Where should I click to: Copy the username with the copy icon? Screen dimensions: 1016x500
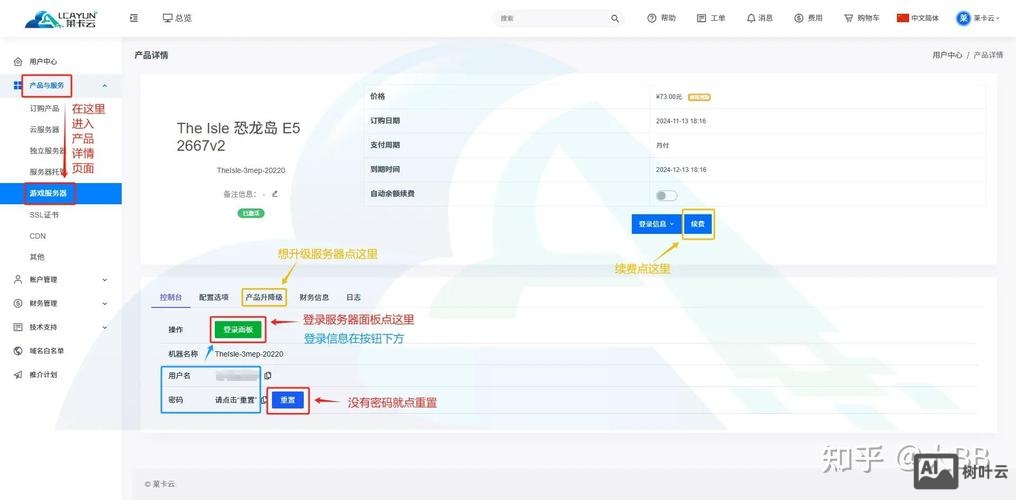268,375
